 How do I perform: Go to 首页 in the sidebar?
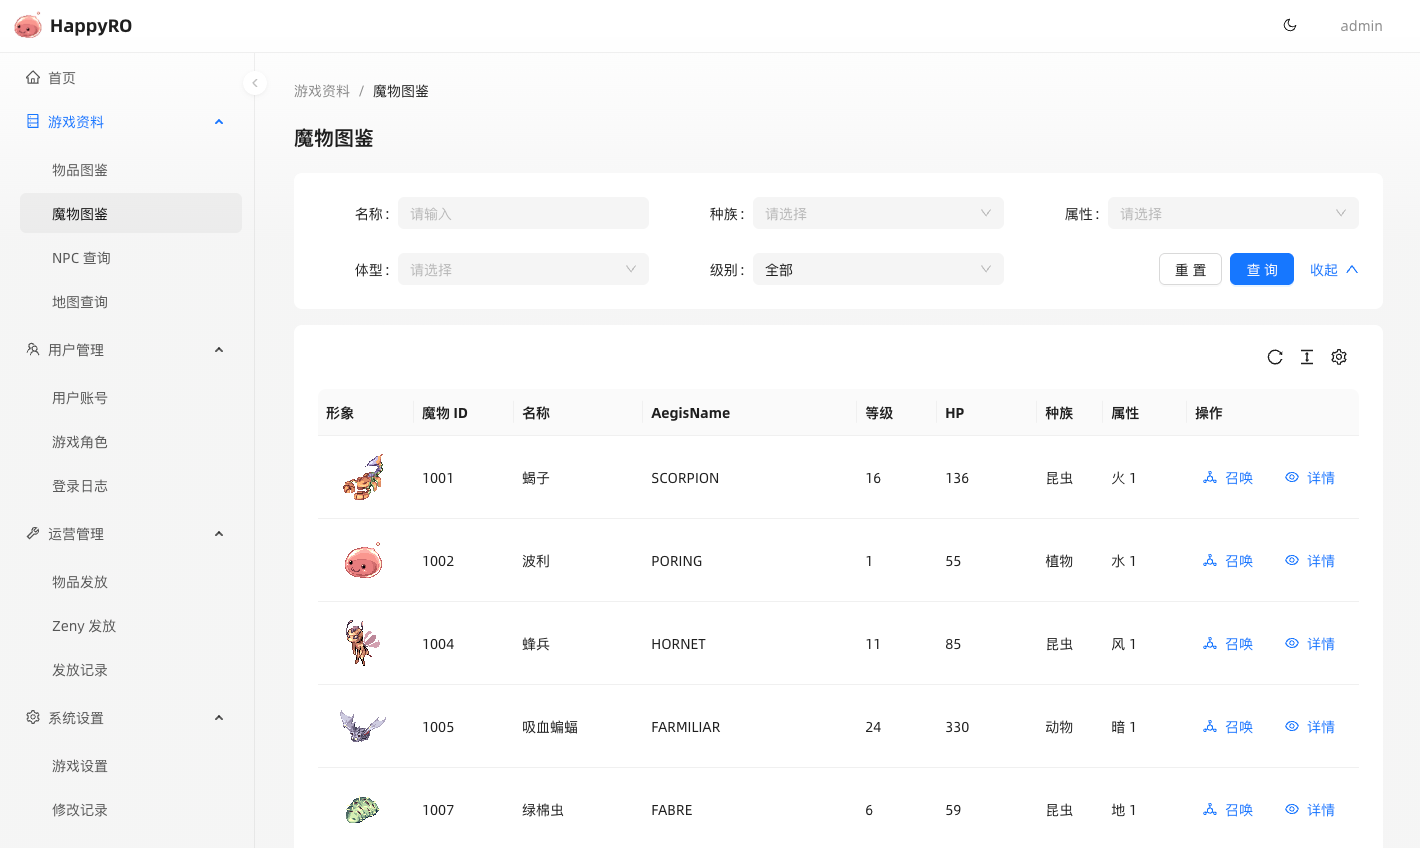[x=131, y=78]
